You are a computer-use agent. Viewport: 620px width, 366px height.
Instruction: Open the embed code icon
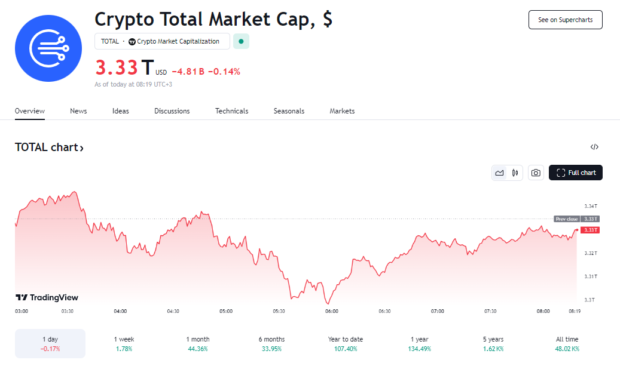pos(594,147)
